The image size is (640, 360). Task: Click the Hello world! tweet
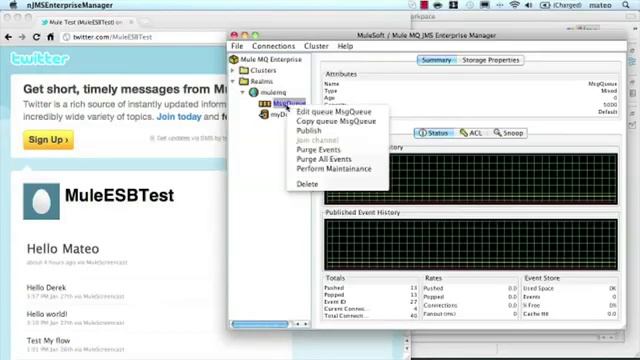[47, 314]
